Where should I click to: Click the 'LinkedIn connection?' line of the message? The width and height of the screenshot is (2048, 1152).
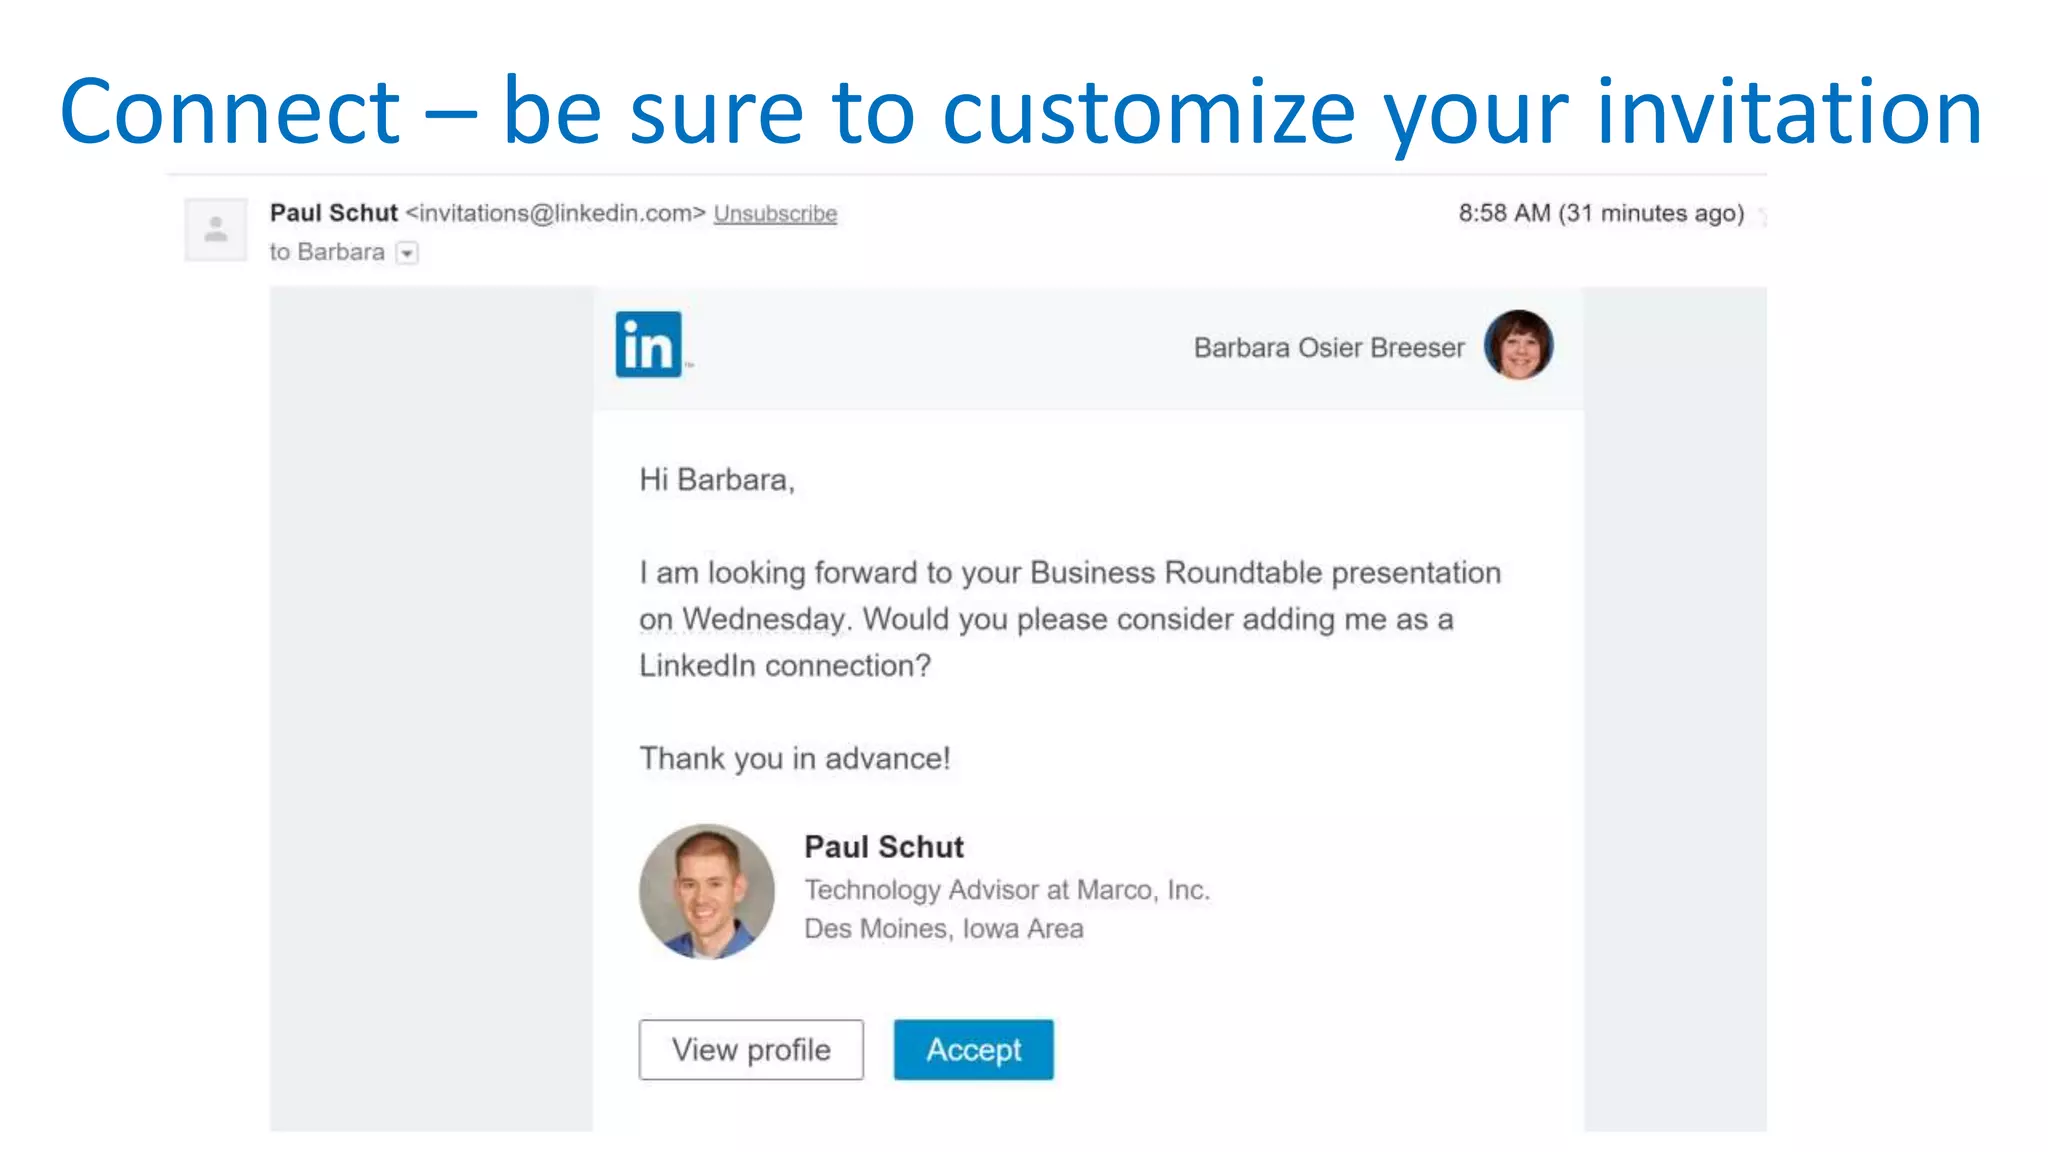coord(785,666)
